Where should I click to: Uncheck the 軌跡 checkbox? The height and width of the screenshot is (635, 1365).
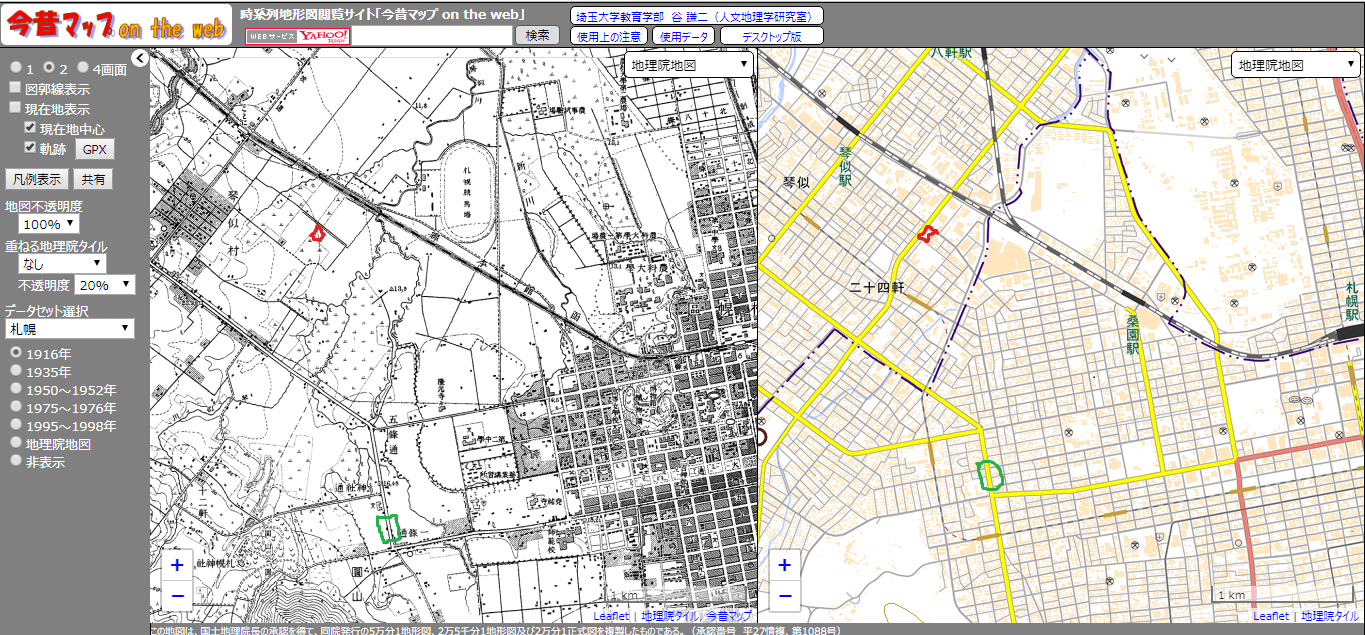(31, 148)
